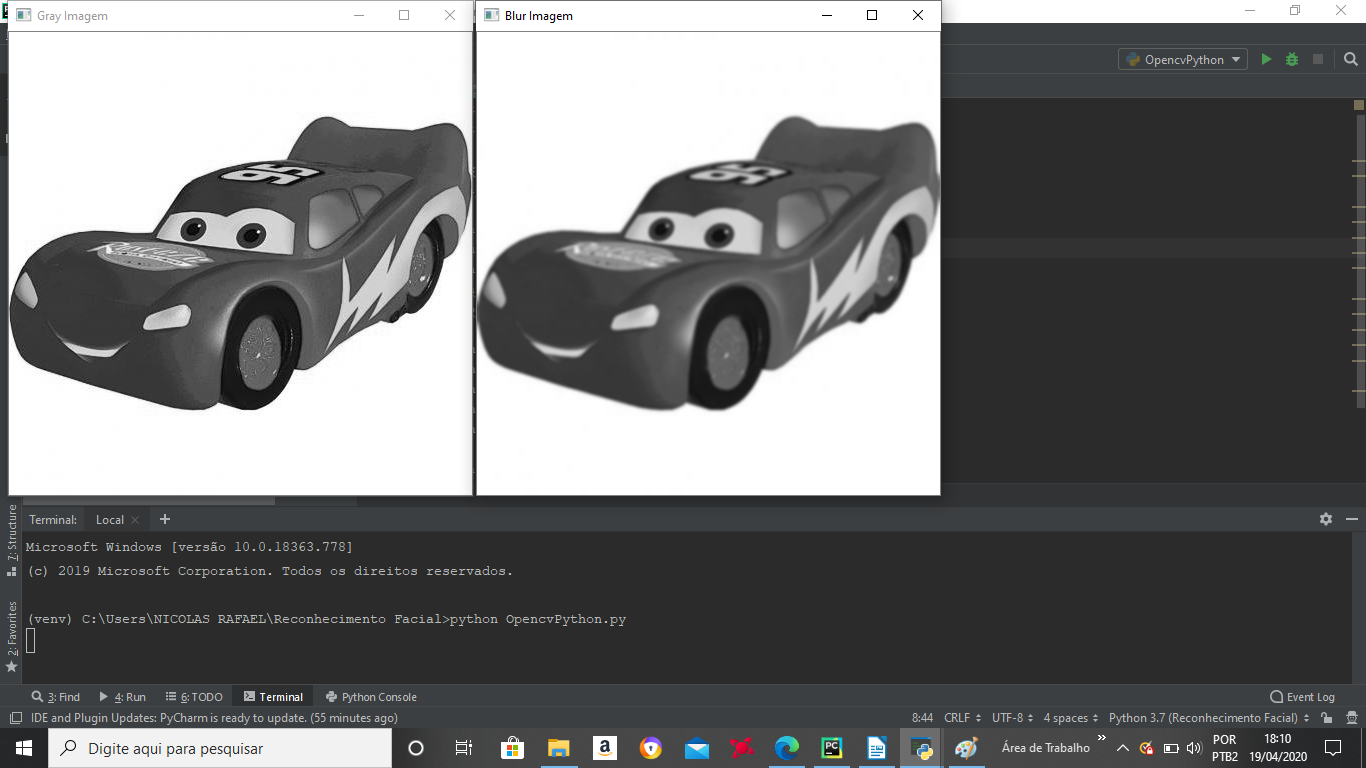This screenshot has height=768, width=1366.
Task: Start debugging with the green bug icon
Action: (x=1292, y=60)
